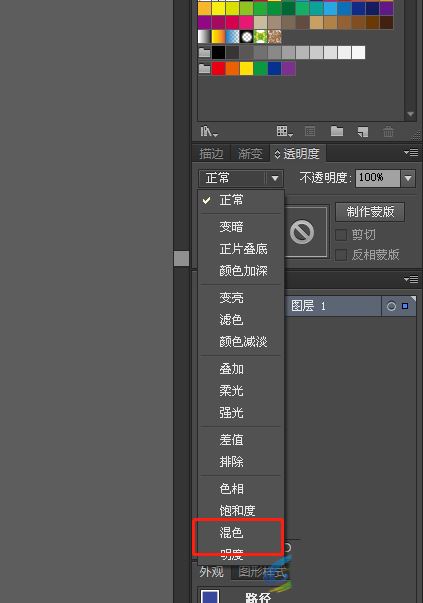423x603 pixels.
Task: Select 滤色 blend mode
Action: pyautogui.click(x=241, y=320)
